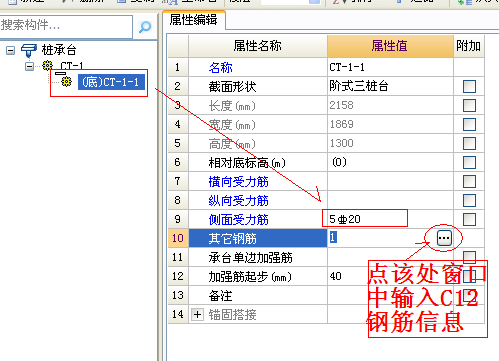
Task: Click the 其它钢筋 value field showing 1
Action: (x=382, y=238)
